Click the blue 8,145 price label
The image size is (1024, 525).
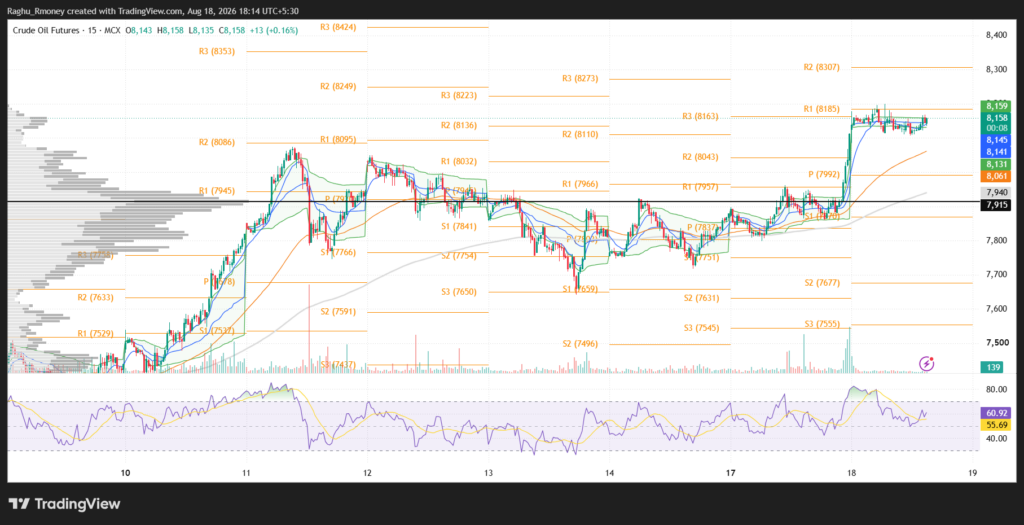click(x=996, y=140)
